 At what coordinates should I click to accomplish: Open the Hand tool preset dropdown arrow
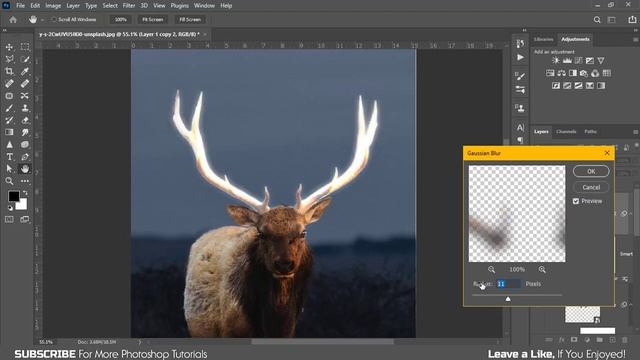click(x=42, y=20)
